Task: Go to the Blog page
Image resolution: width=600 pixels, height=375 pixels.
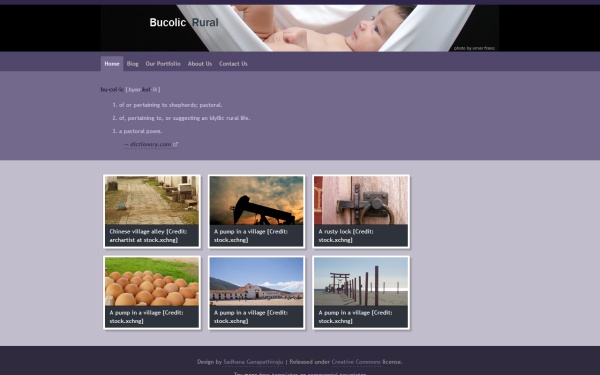Action: click(x=132, y=64)
